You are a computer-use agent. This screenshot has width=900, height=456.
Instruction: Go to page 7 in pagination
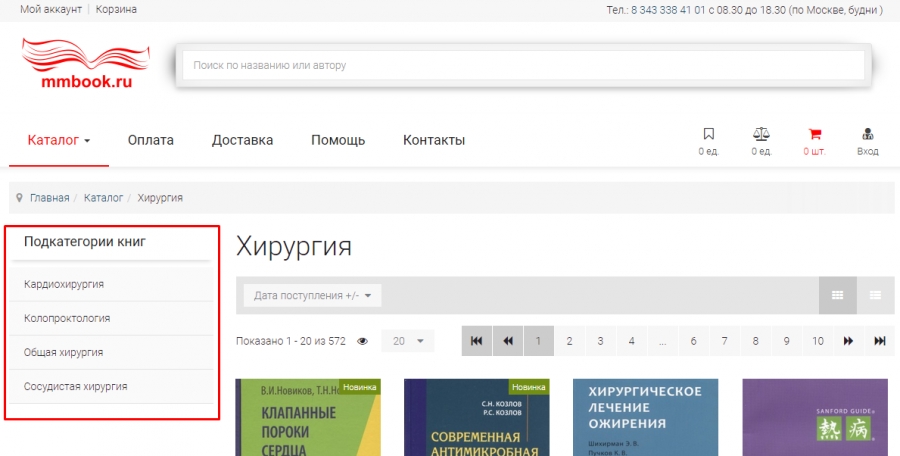tap(724, 341)
